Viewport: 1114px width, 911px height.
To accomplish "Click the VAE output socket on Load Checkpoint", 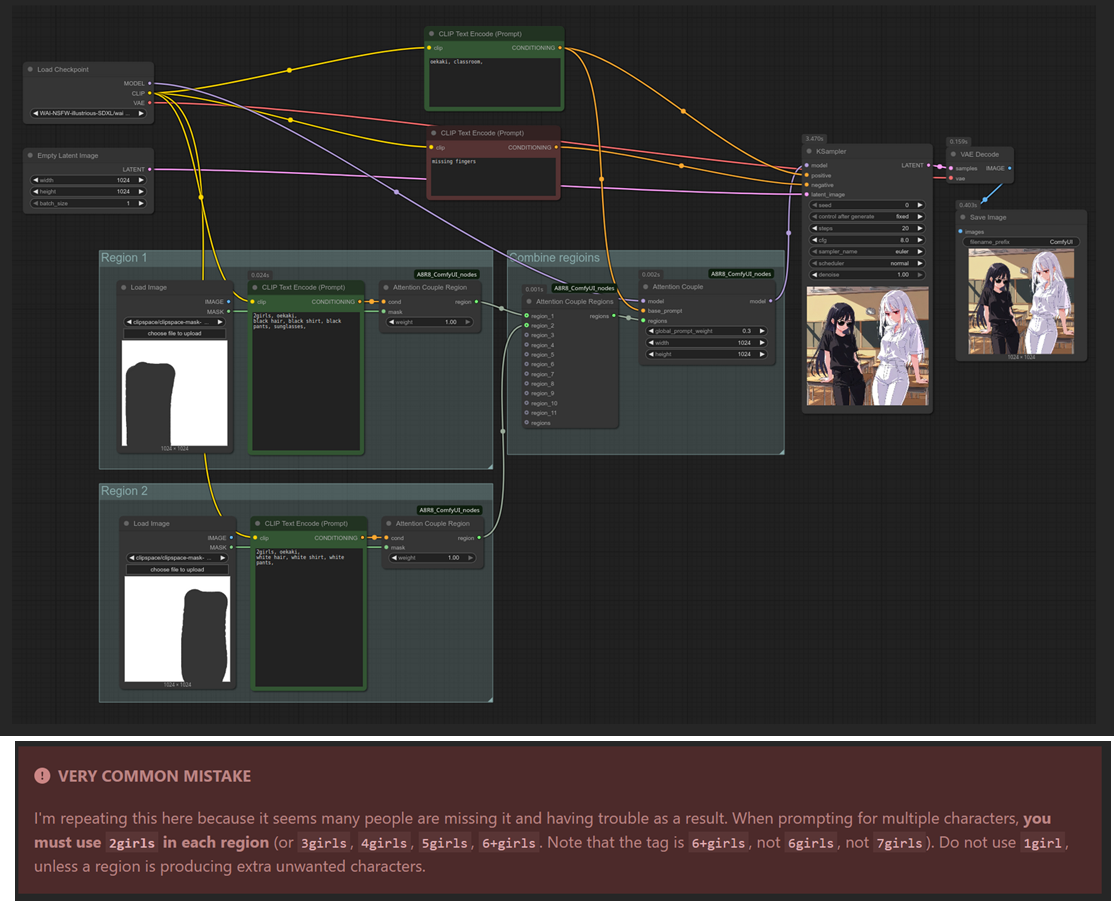I will tap(150, 103).
